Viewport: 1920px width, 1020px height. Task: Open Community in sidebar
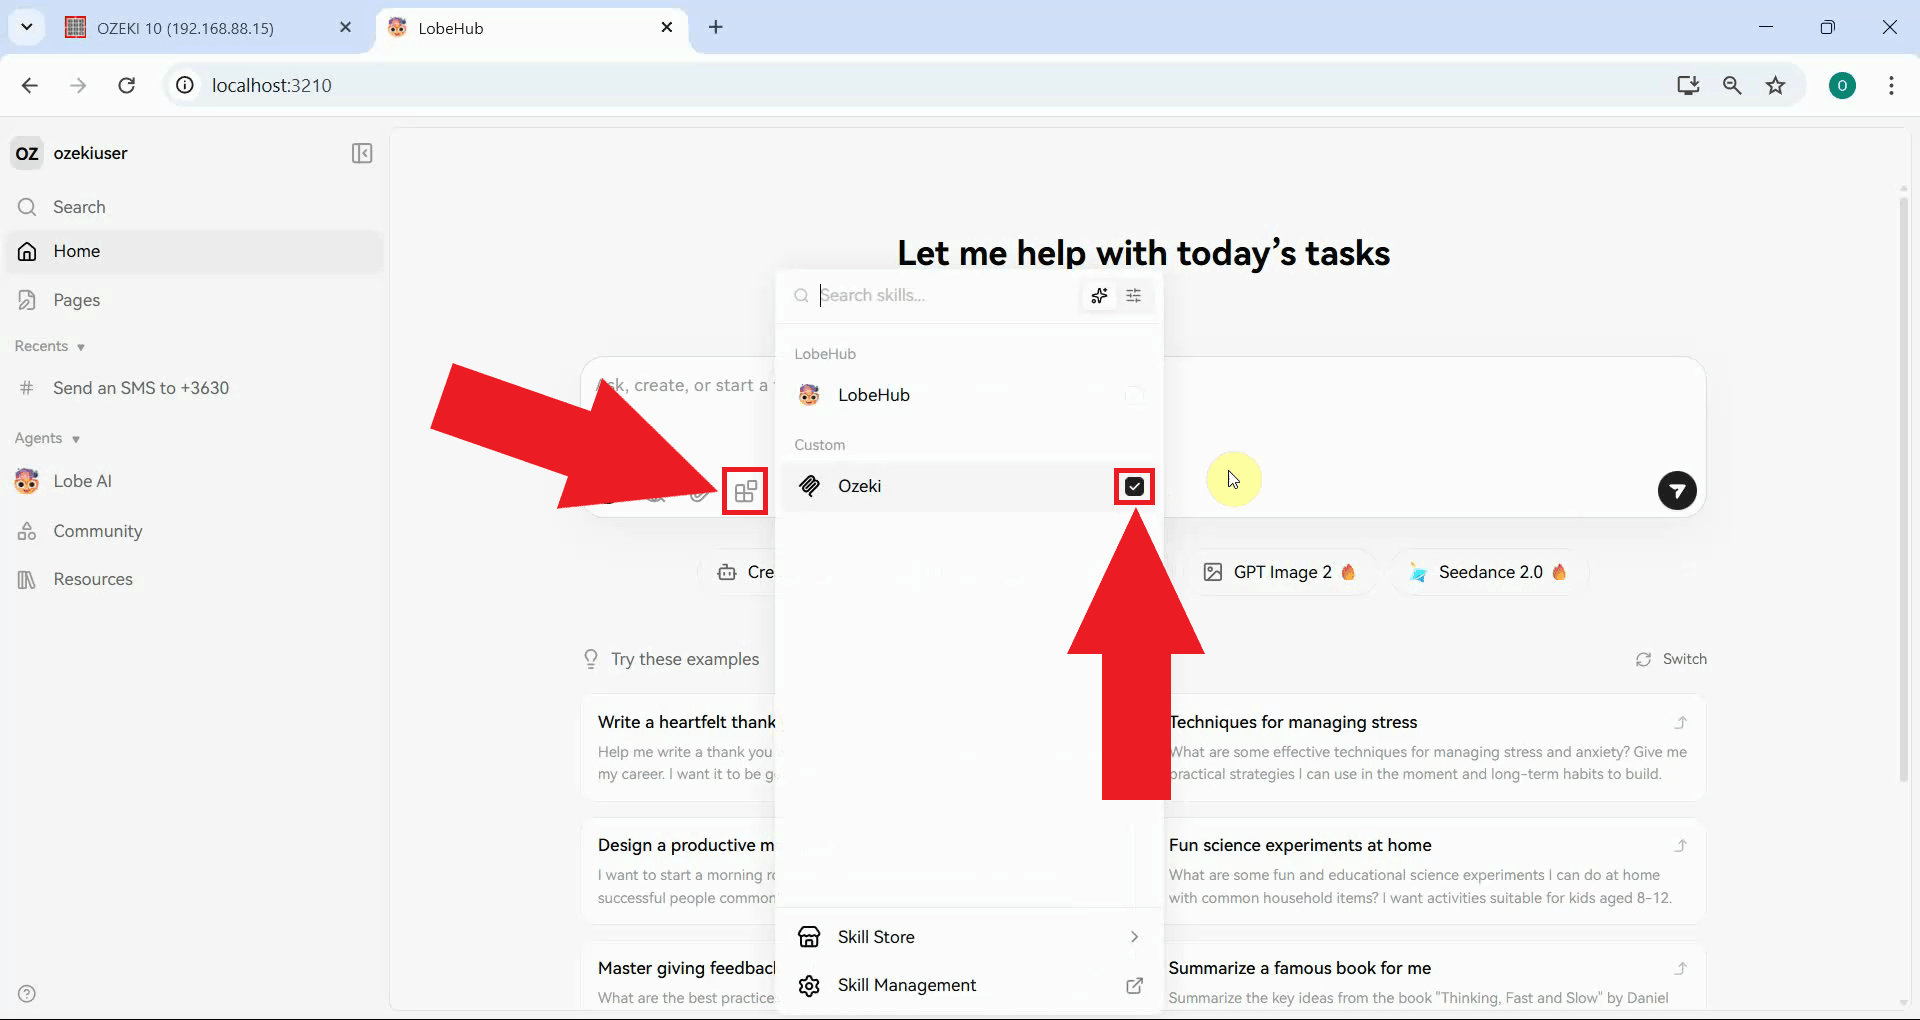coord(195,531)
